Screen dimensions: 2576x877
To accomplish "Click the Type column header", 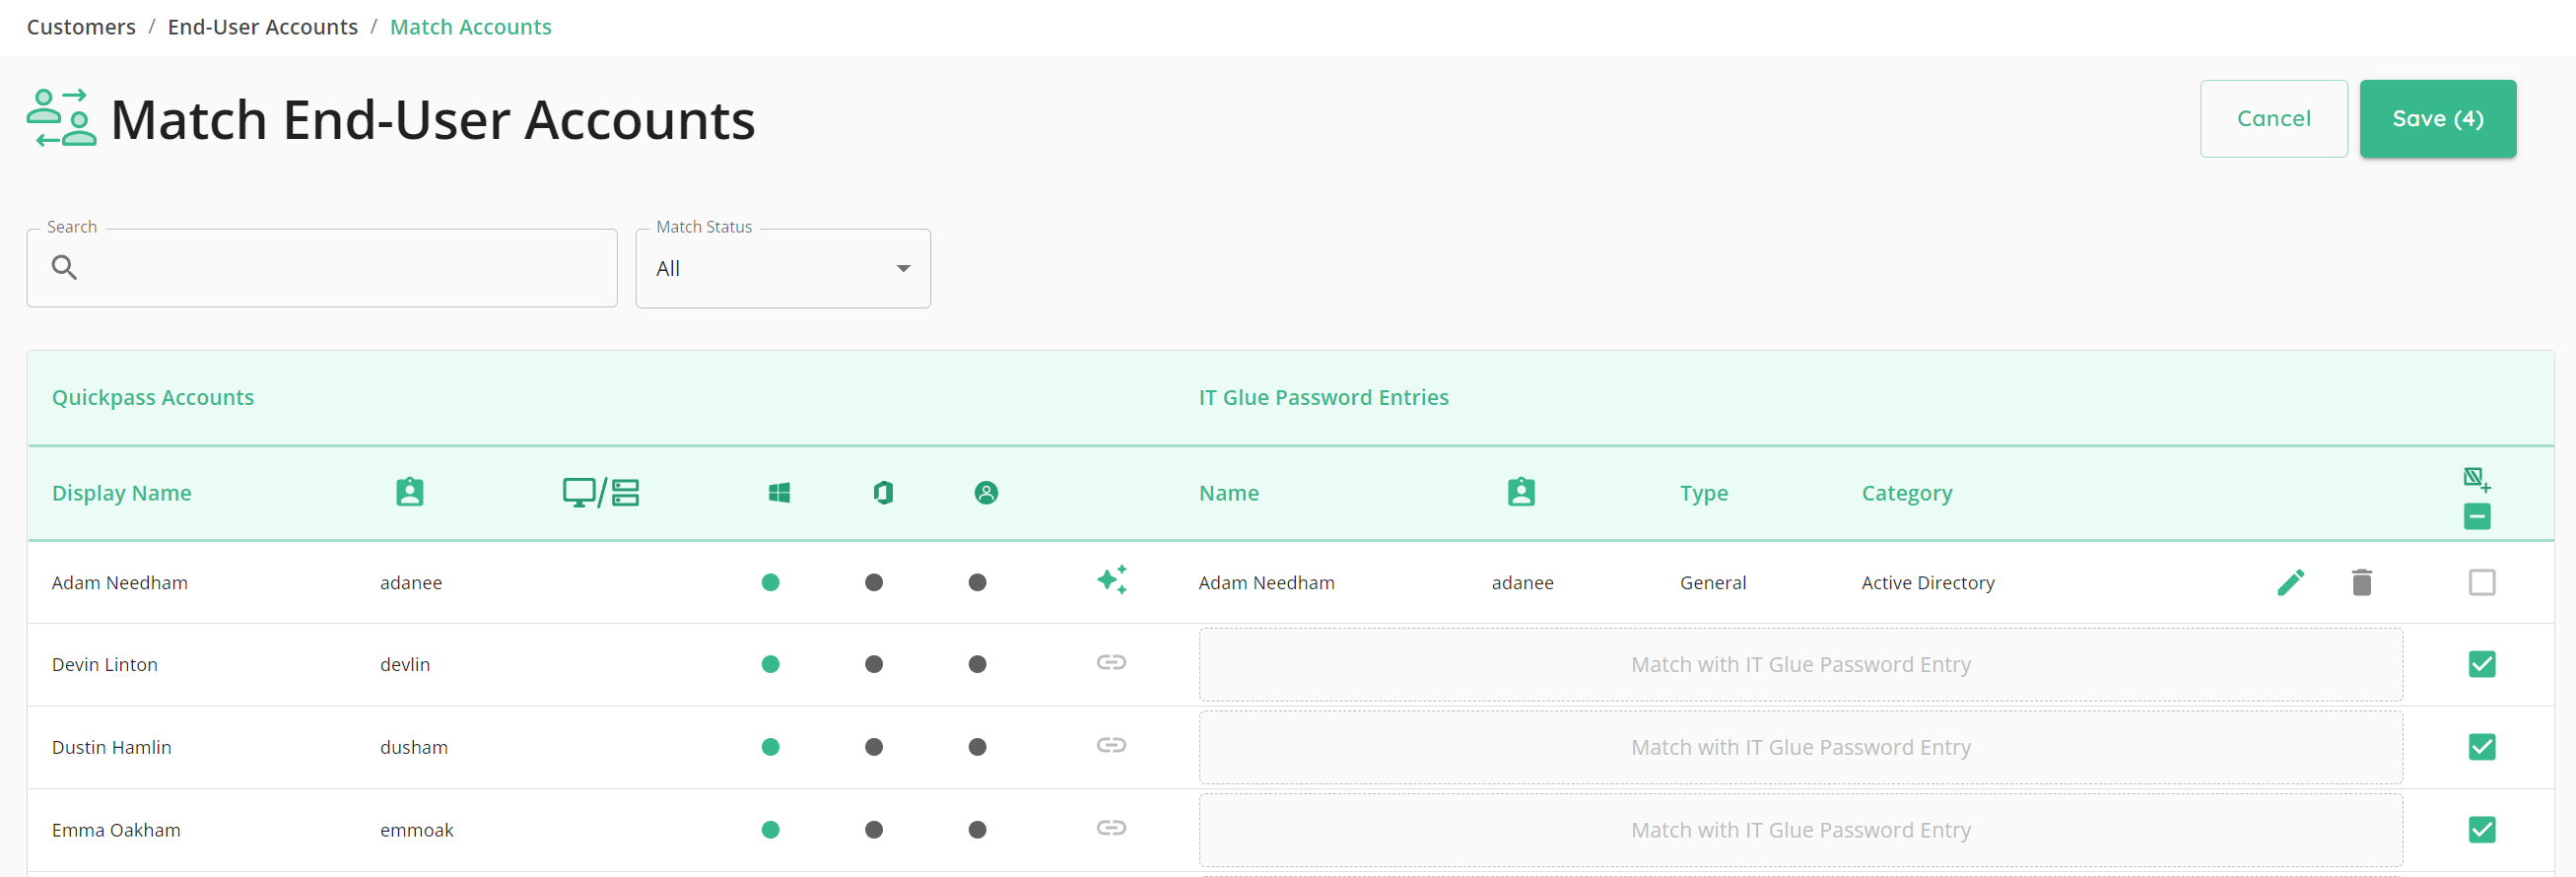I will point(1704,493).
